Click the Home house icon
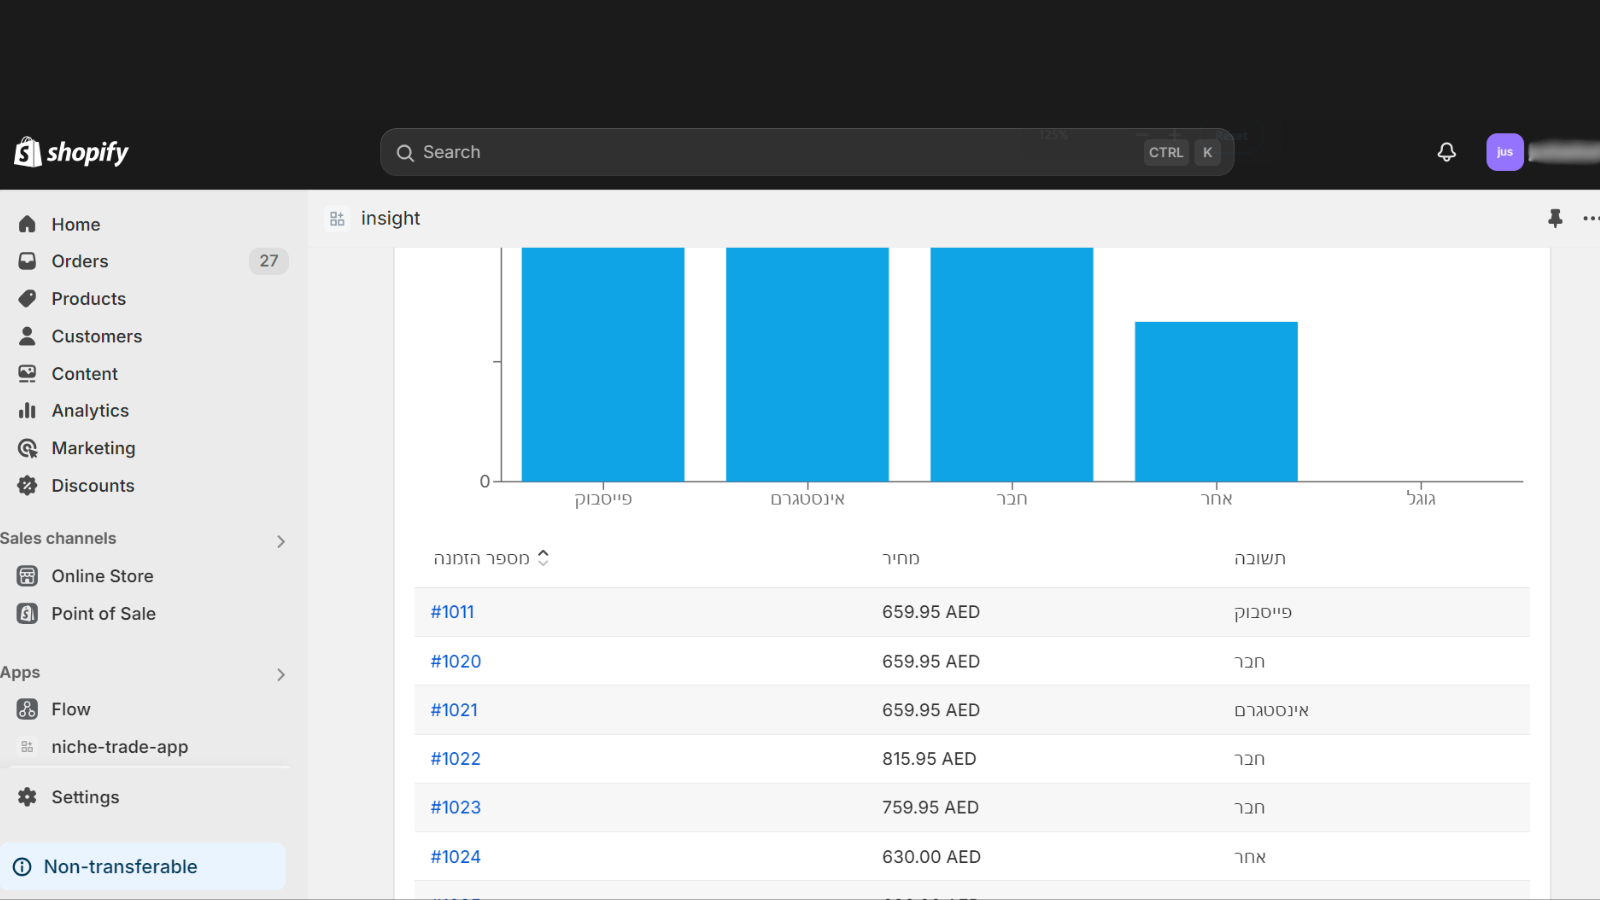Screen dimensions: 1600x900 (27, 224)
